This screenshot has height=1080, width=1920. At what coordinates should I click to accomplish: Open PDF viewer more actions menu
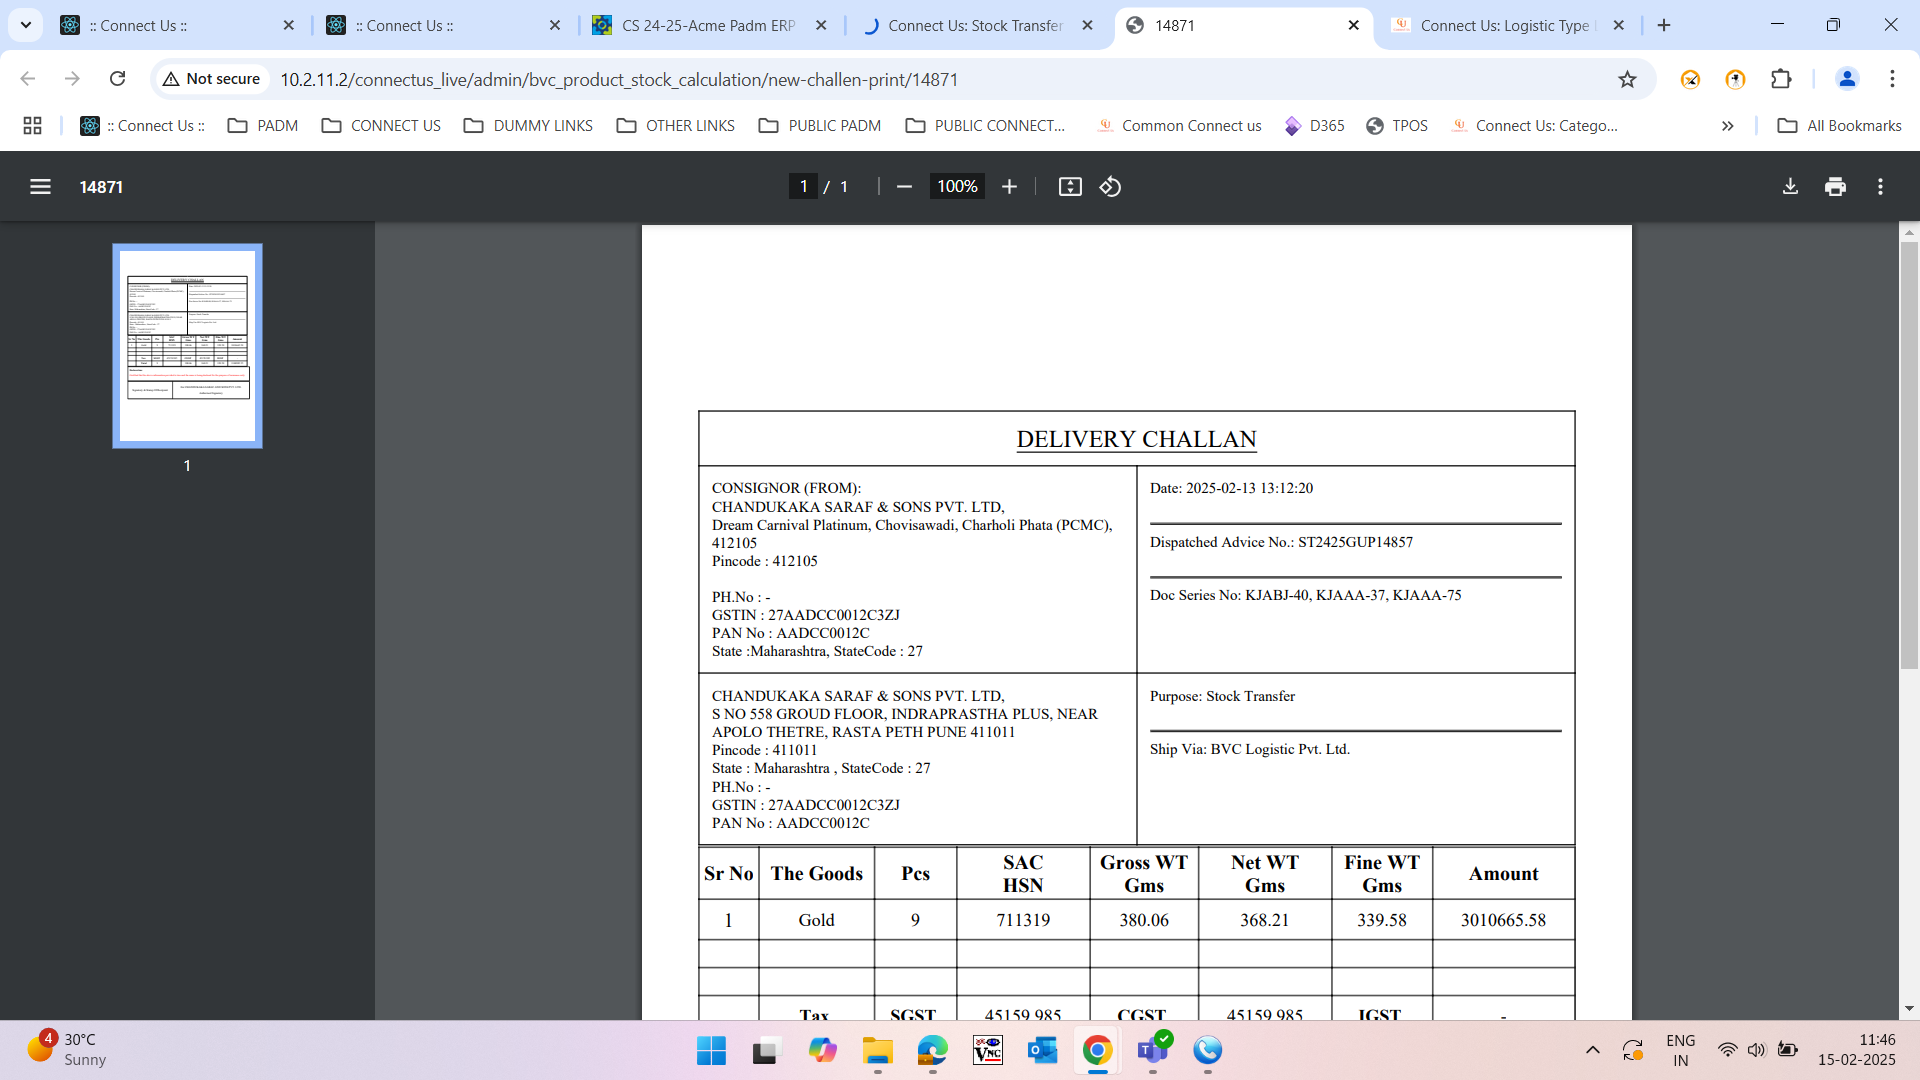(1880, 187)
